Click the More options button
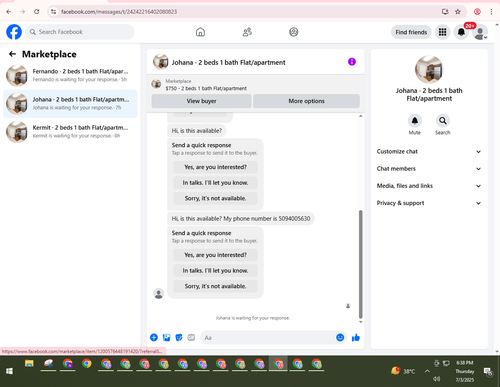The height and width of the screenshot is (387, 500). (x=306, y=101)
